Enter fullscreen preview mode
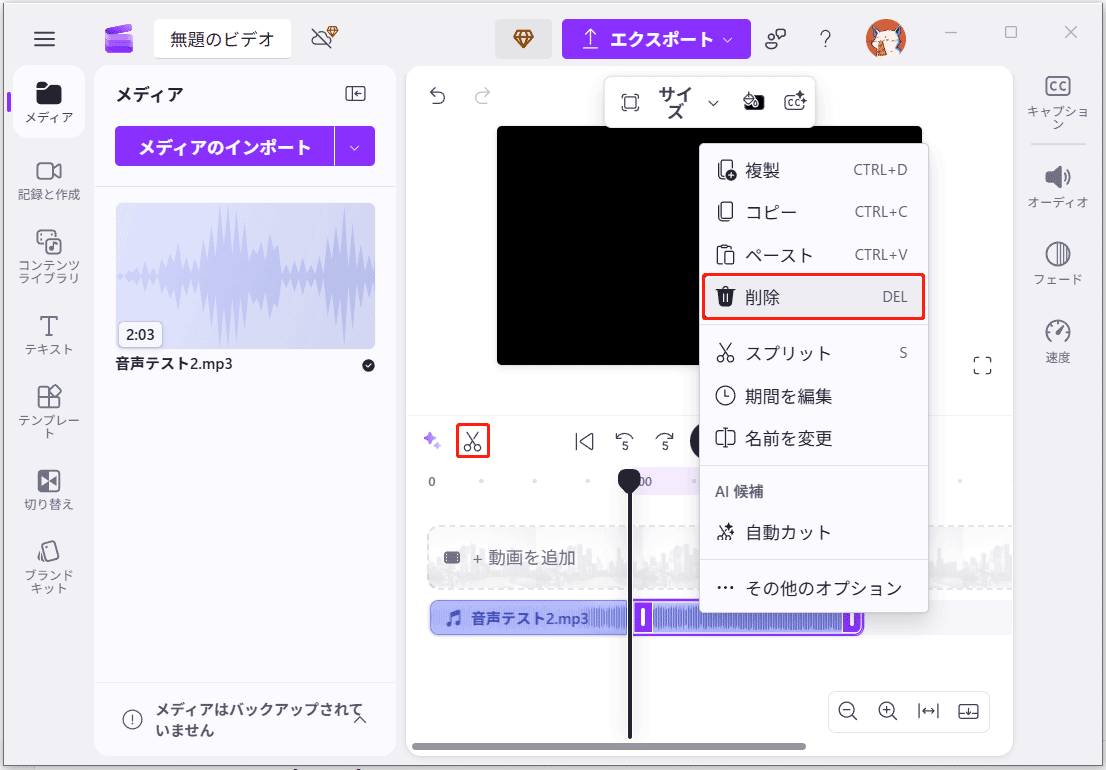Screen dimensions: 1106x770 point(982,365)
